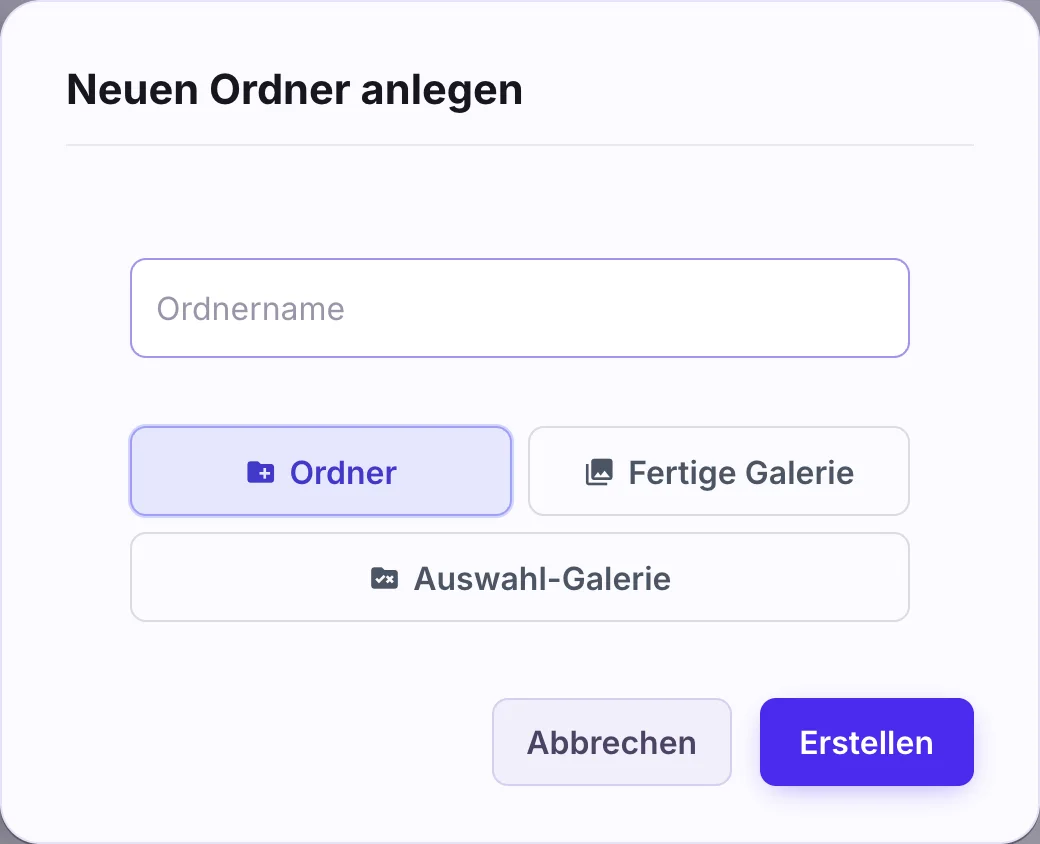The image size is (1040, 844).
Task: Click the Ordnername placeholder text
Action: coord(251,309)
